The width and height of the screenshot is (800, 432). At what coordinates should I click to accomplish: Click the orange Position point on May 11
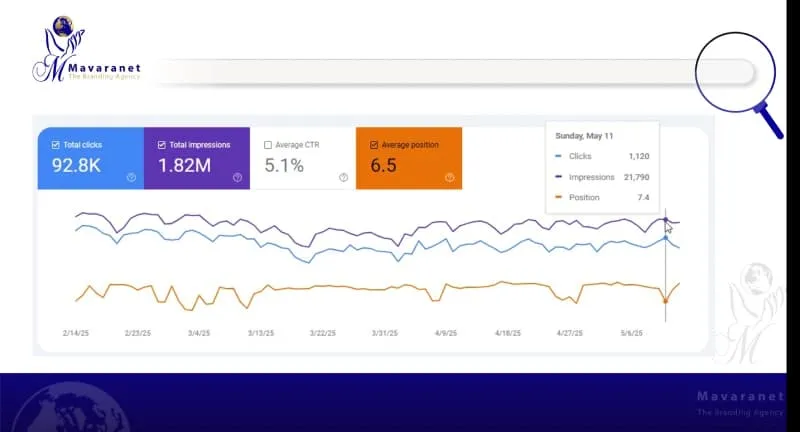pyautogui.click(x=666, y=299)
